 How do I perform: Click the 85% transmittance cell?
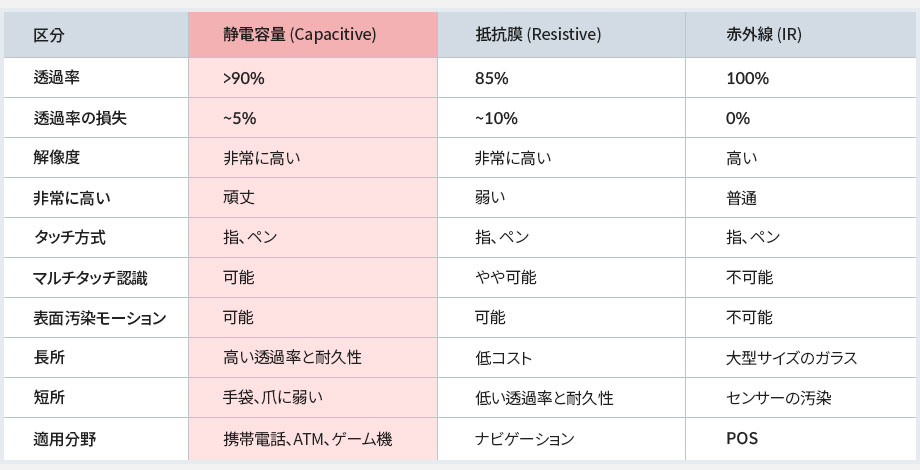coord(561,78)
